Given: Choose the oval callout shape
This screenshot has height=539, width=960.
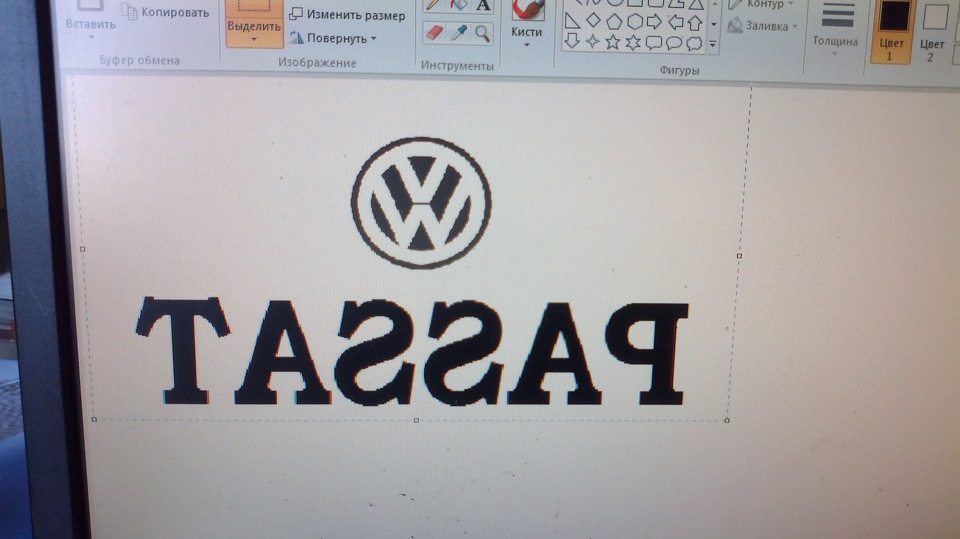Looking at the screenshot, I should coord(673,43).
